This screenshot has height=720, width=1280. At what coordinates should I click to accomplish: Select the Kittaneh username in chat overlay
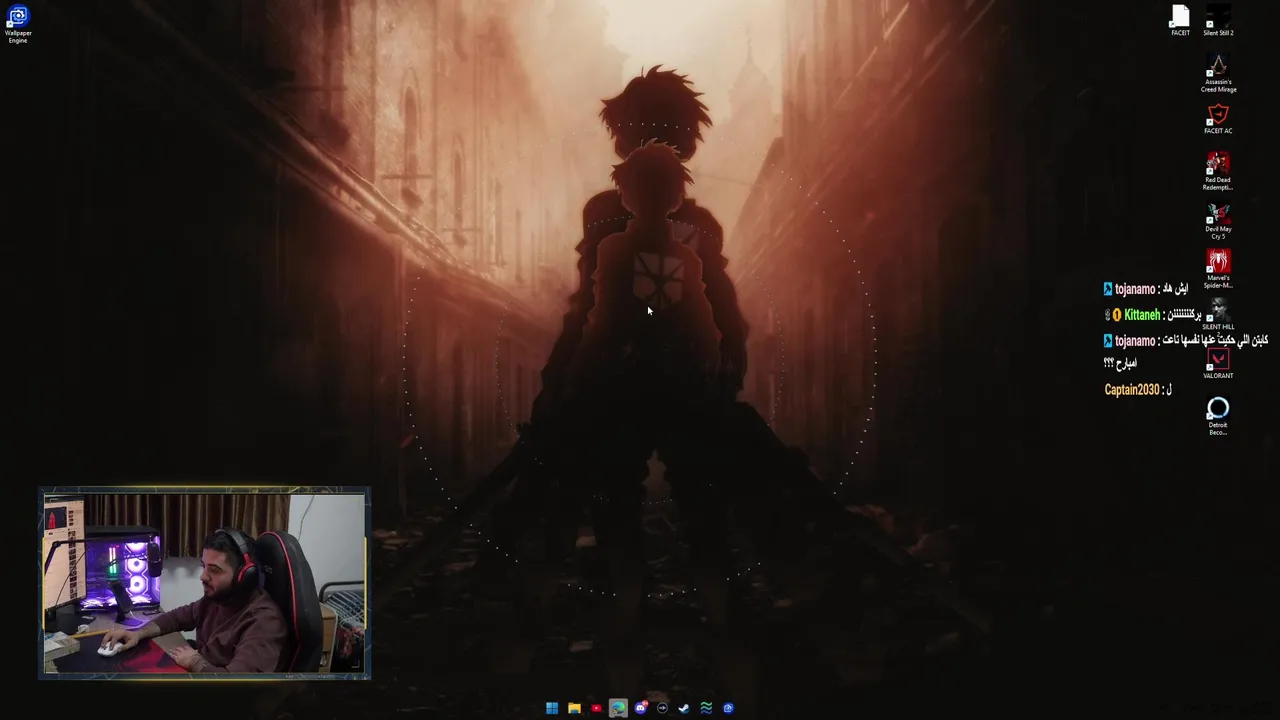coord(1142,315)
